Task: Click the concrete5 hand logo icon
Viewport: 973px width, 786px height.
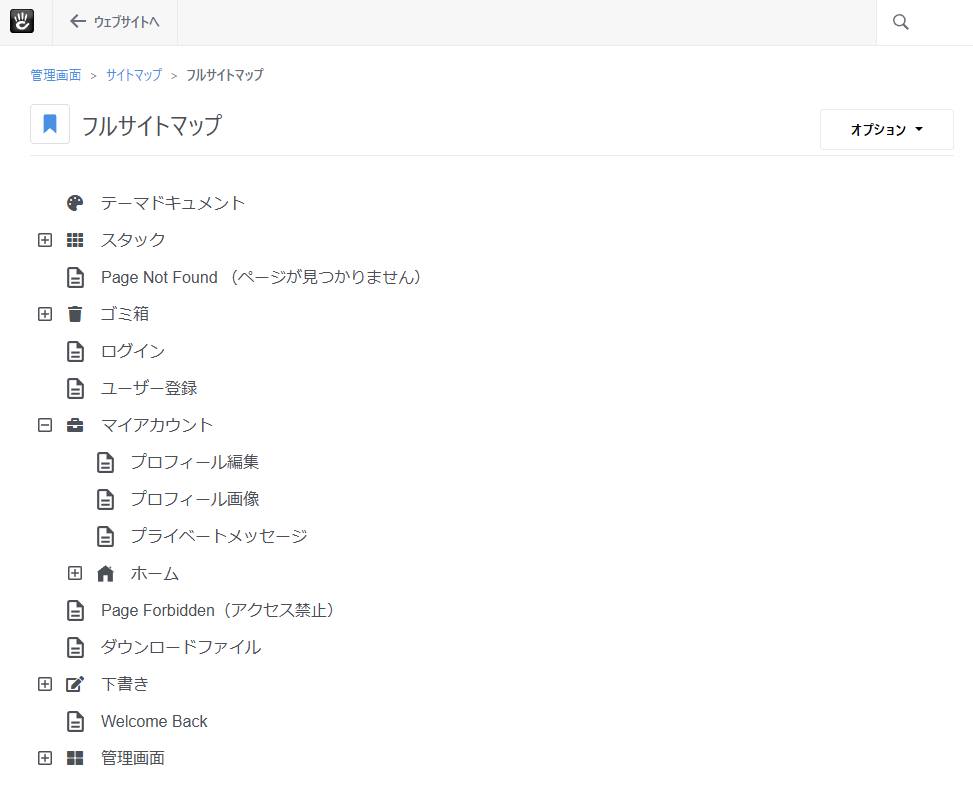Action: tap(22, 22)
